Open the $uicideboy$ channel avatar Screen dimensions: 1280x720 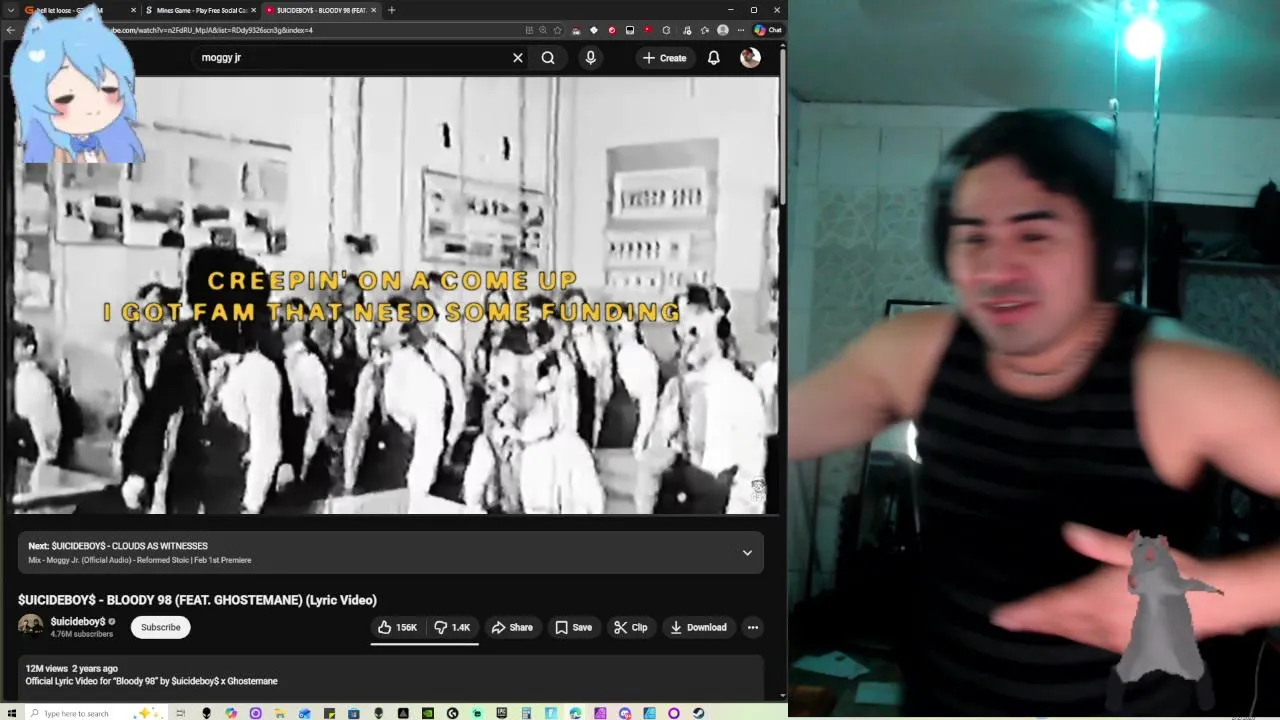click(x=30, y=626)
